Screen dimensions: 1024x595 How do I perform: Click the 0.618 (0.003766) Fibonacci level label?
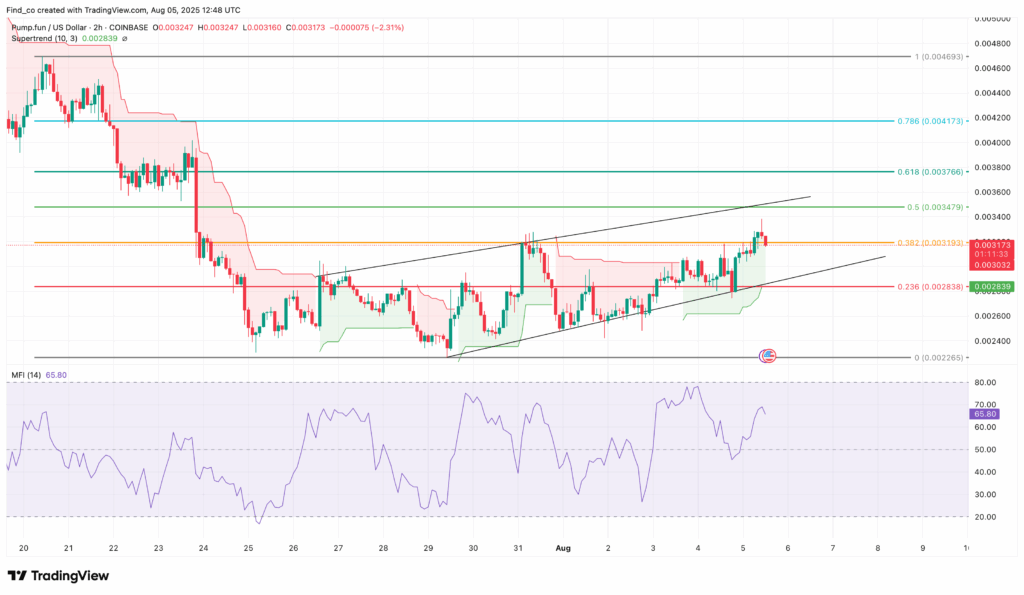click(929, 171)
